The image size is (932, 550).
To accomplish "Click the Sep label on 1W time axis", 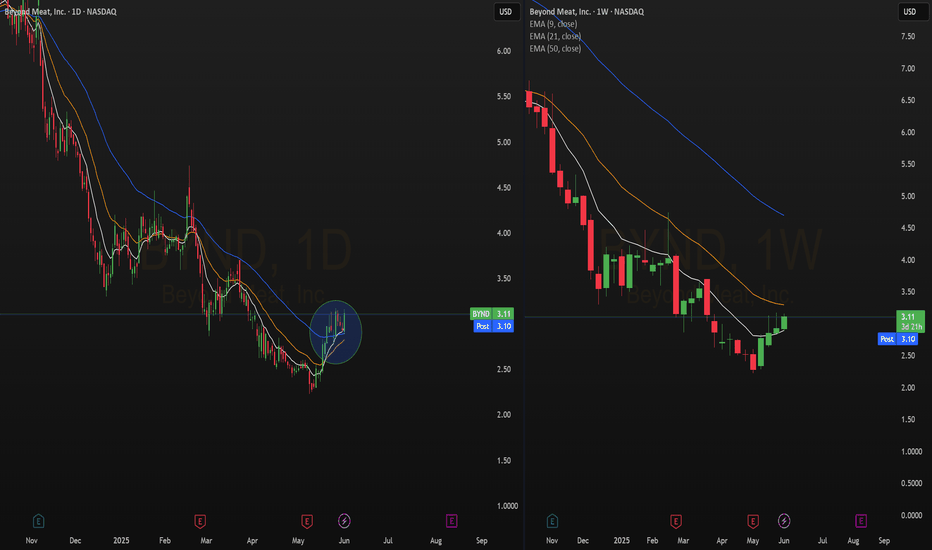I will (x=884, y=540).
